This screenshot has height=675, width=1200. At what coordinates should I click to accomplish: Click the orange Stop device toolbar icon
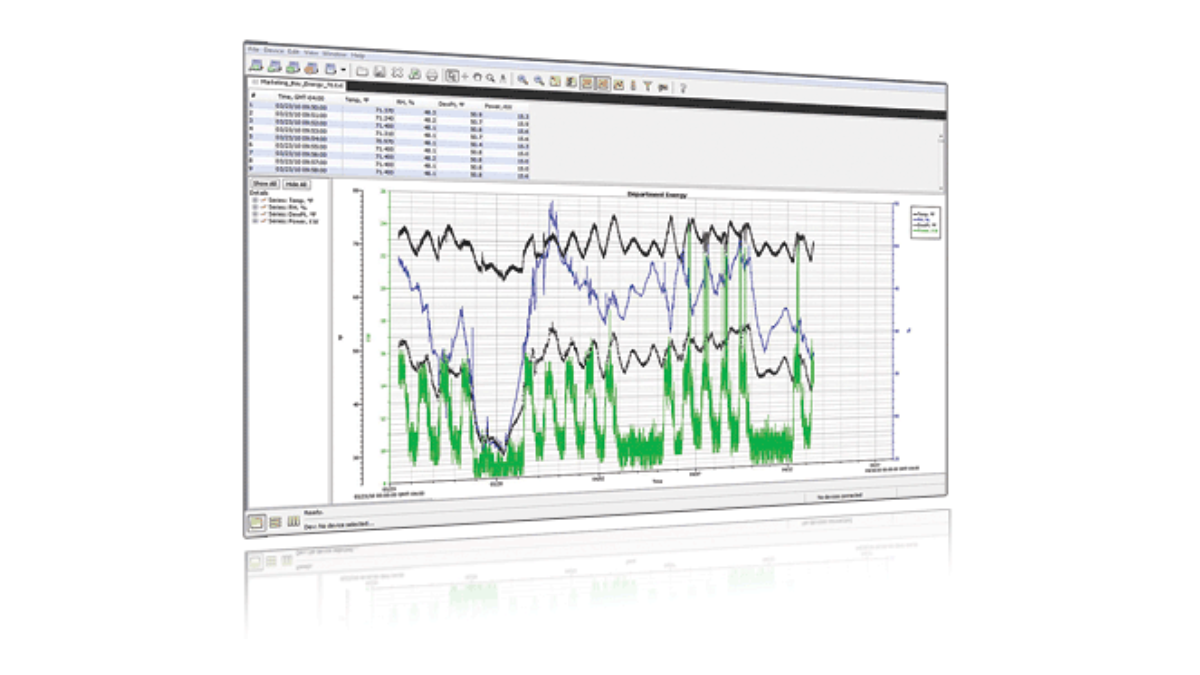tap(310, 69)
